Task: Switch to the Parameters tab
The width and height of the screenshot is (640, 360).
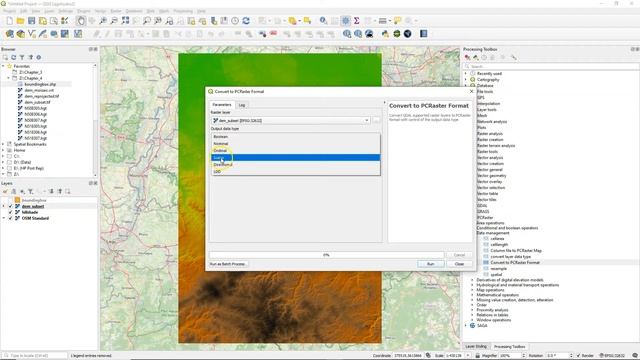Action: pos(222,105)
